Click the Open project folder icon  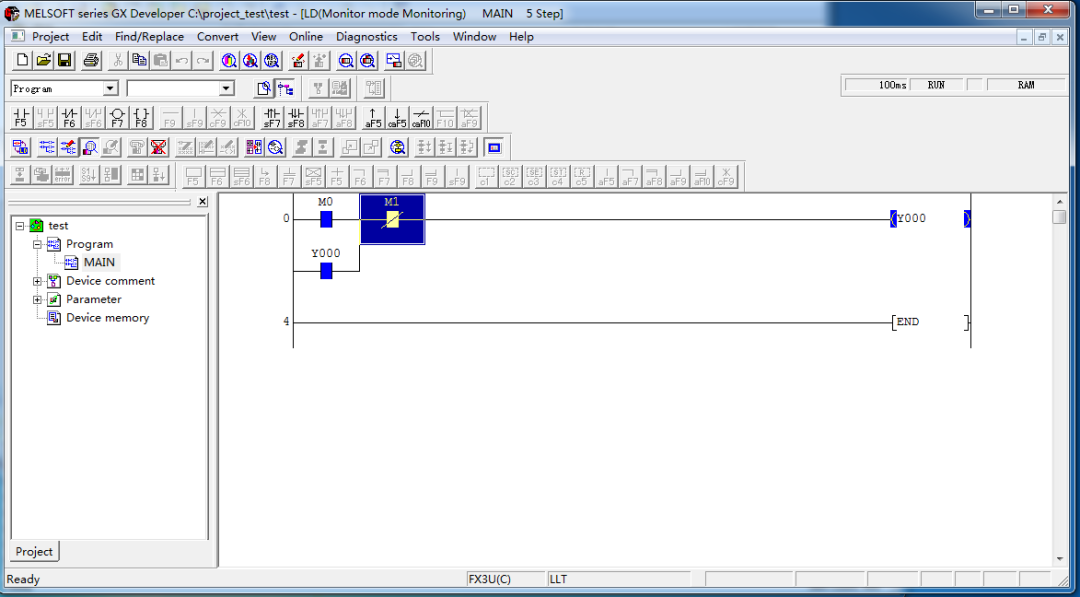43,61
